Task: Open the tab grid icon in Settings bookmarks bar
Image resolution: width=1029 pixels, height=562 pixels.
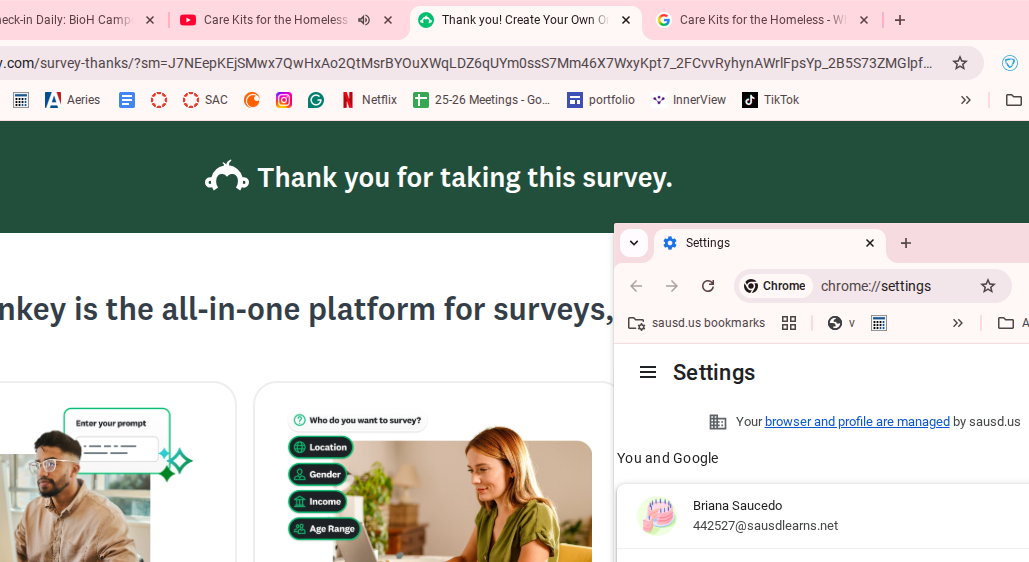Action: tap(789, 323)
